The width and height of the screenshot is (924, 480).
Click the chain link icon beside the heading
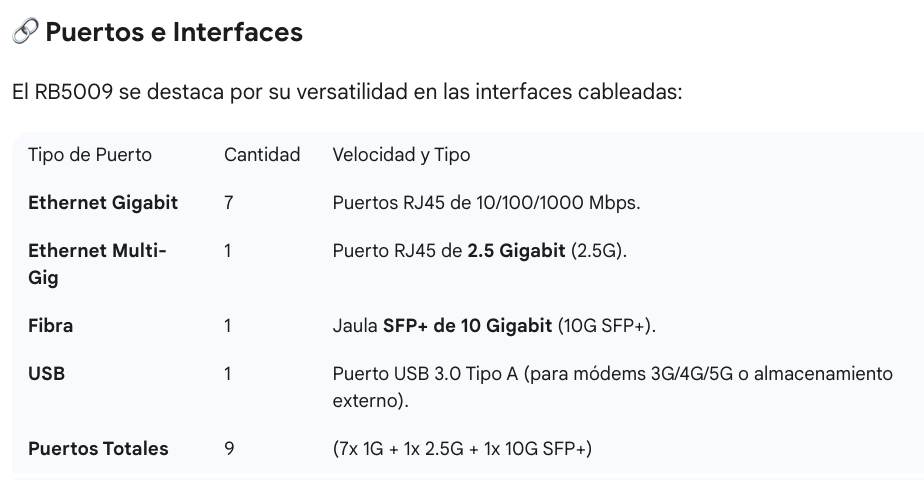pos(25,33)
